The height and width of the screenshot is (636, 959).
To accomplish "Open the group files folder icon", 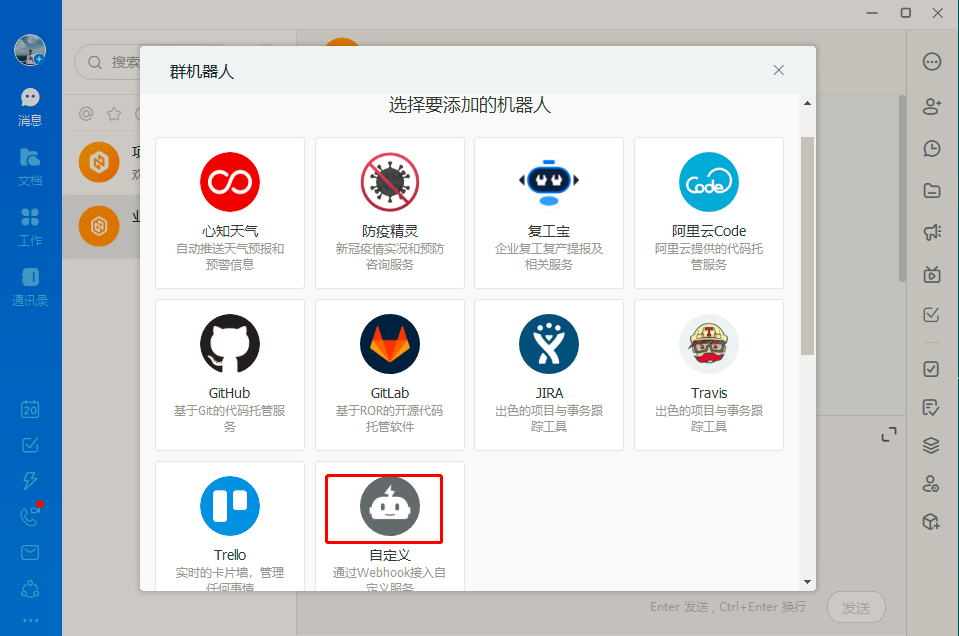I will tap(931, 191).
